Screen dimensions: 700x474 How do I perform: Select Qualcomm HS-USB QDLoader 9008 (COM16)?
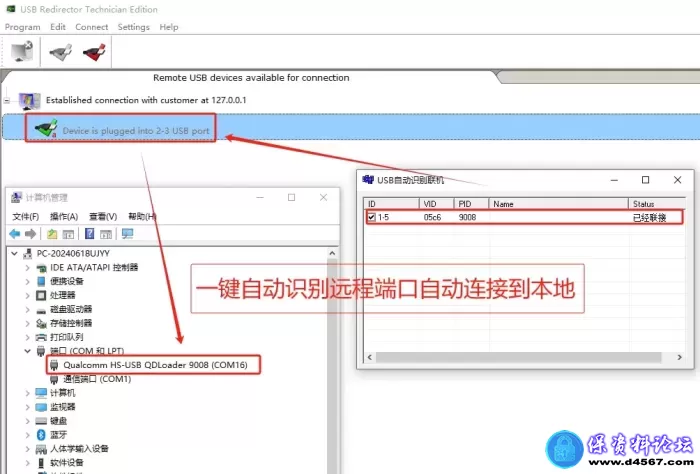[155, 365]
